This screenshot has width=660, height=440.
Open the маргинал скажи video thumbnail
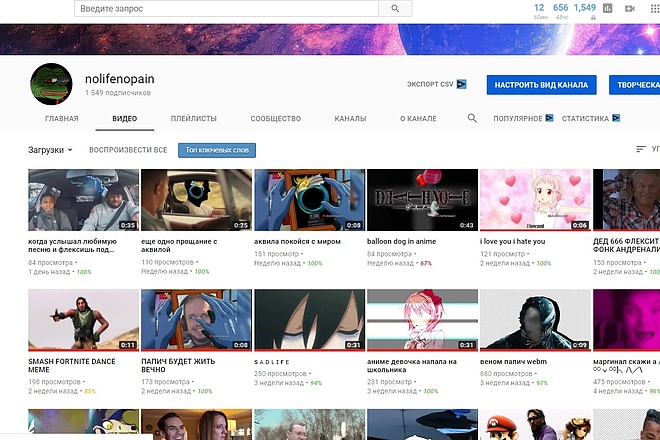pos(626,320)
